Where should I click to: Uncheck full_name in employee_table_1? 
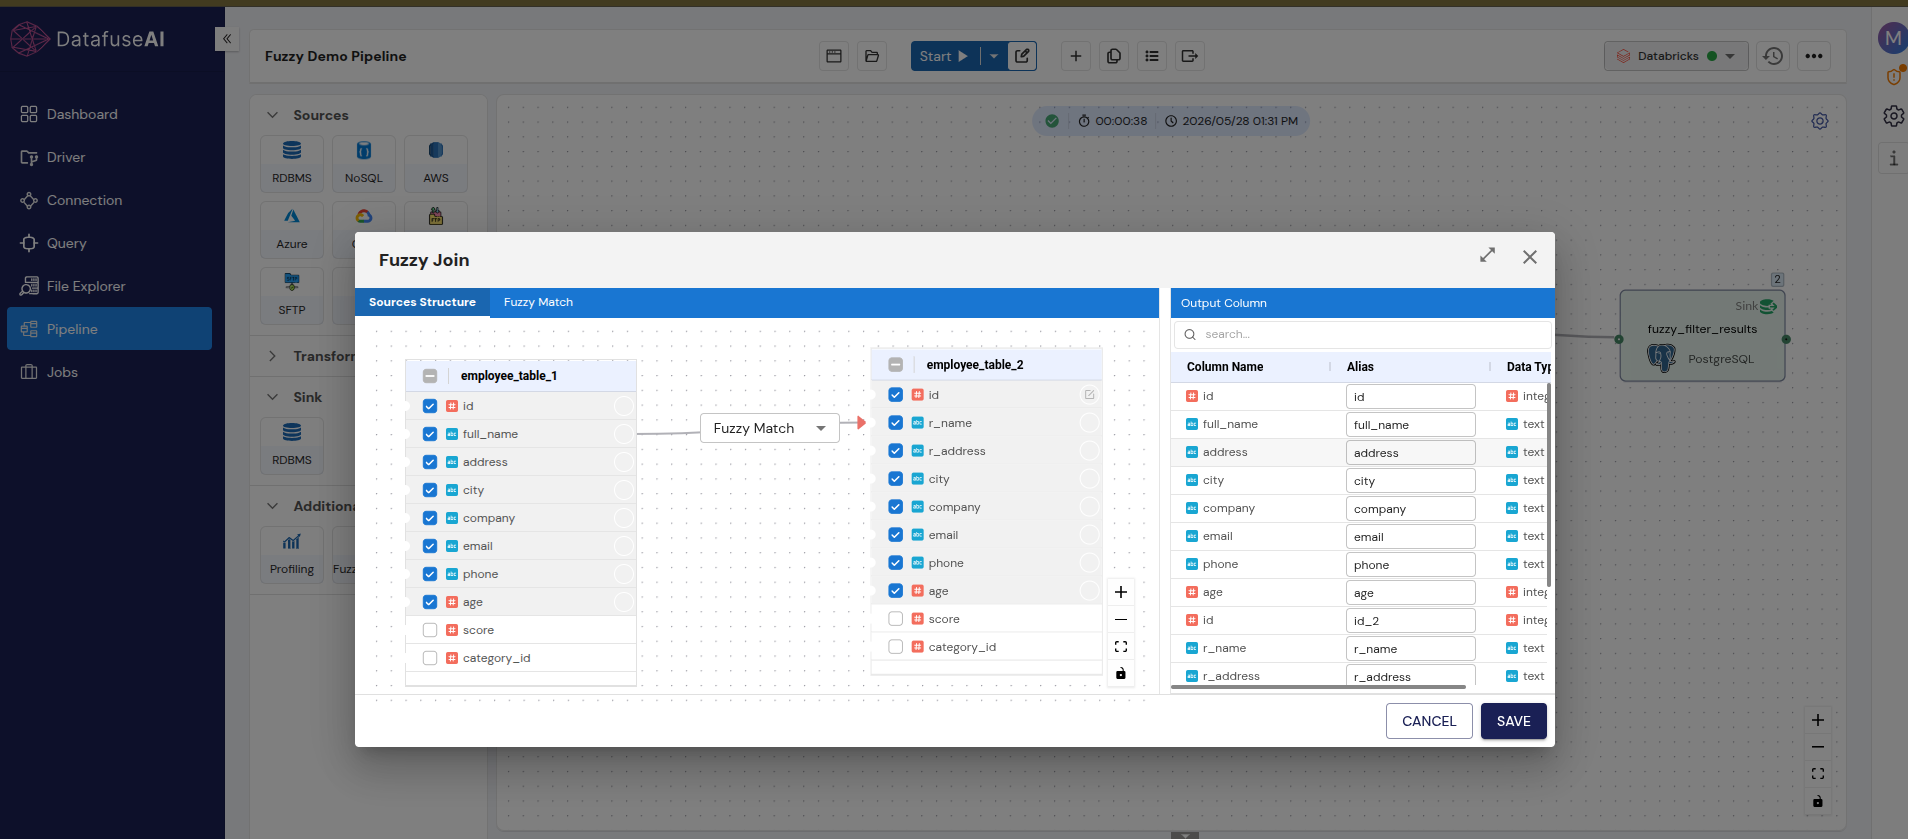click(430, 434)
